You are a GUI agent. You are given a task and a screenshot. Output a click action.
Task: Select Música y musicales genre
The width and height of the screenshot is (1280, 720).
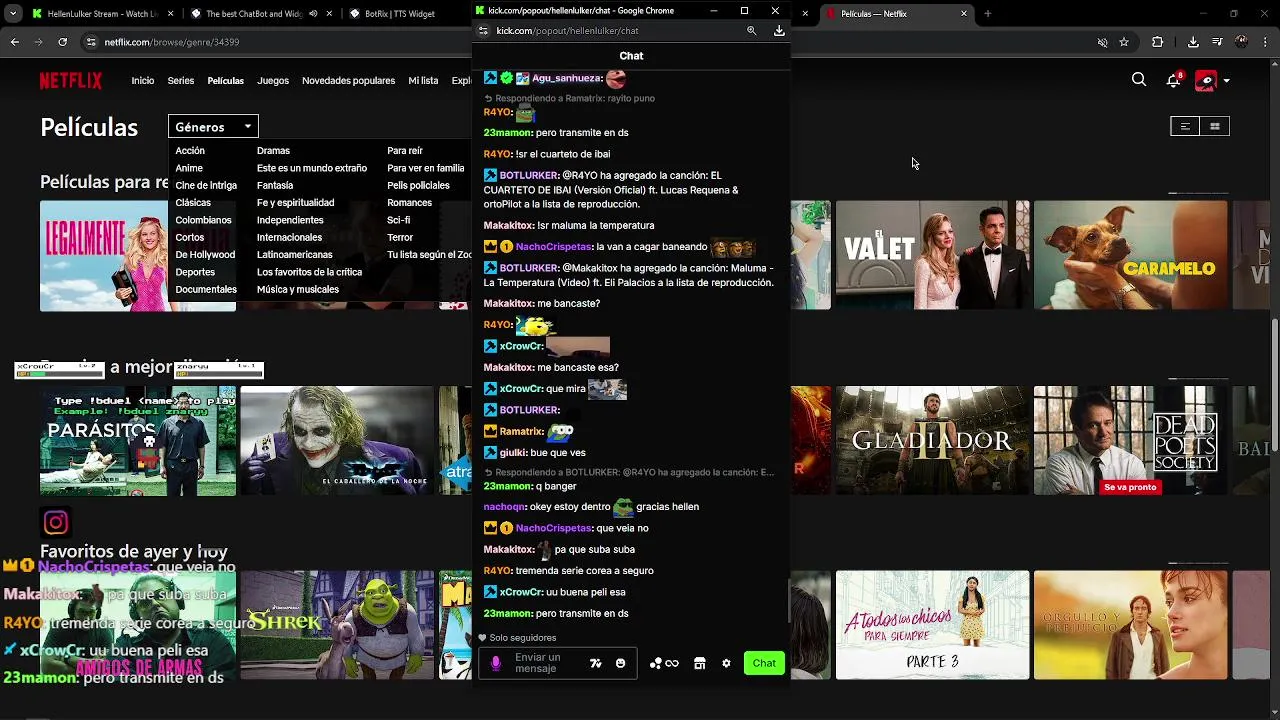point(298,289)
